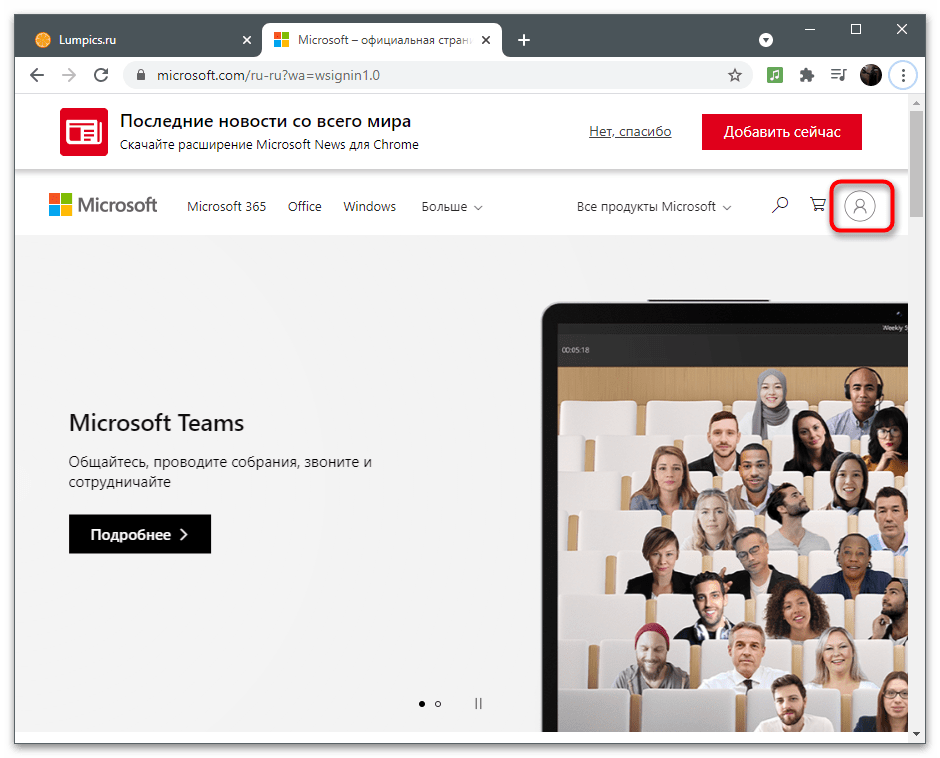Click the vertical scrollbar thumb
This screenshot has width=940, height=758.
point(916,163)
